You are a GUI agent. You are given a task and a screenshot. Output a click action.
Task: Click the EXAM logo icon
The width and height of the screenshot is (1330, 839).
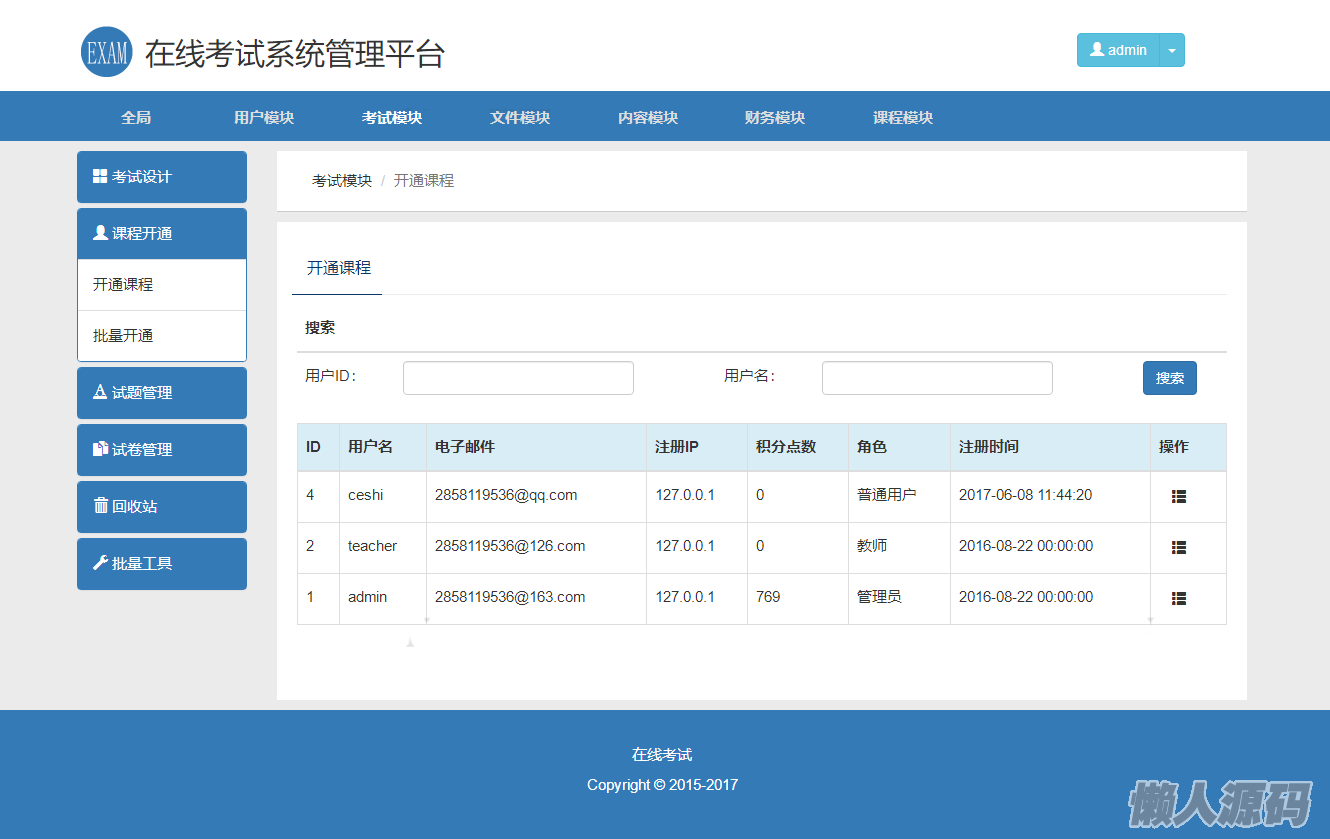click(x=106, y=52)
